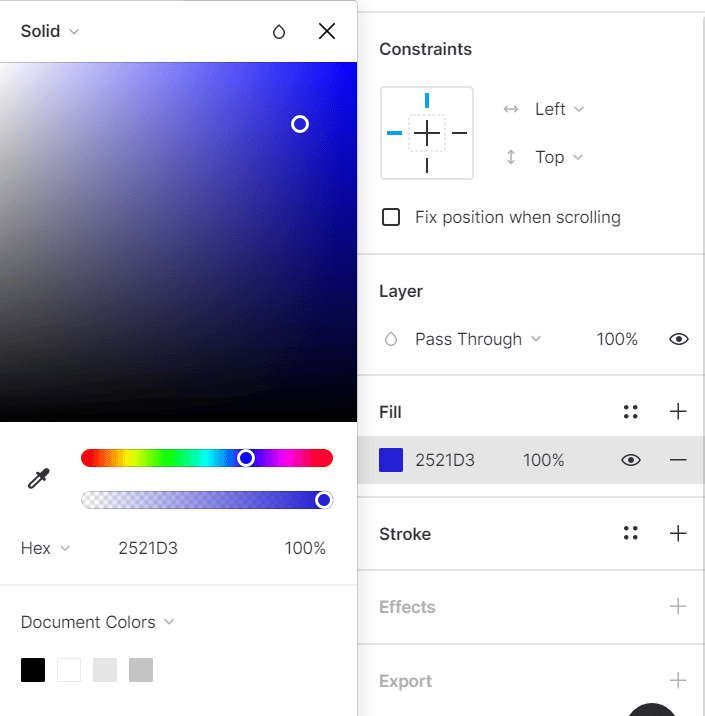The image size is (705, 716).
Task: Hide the 2521D3 fill using eye icon
Action: click(631, 460)
